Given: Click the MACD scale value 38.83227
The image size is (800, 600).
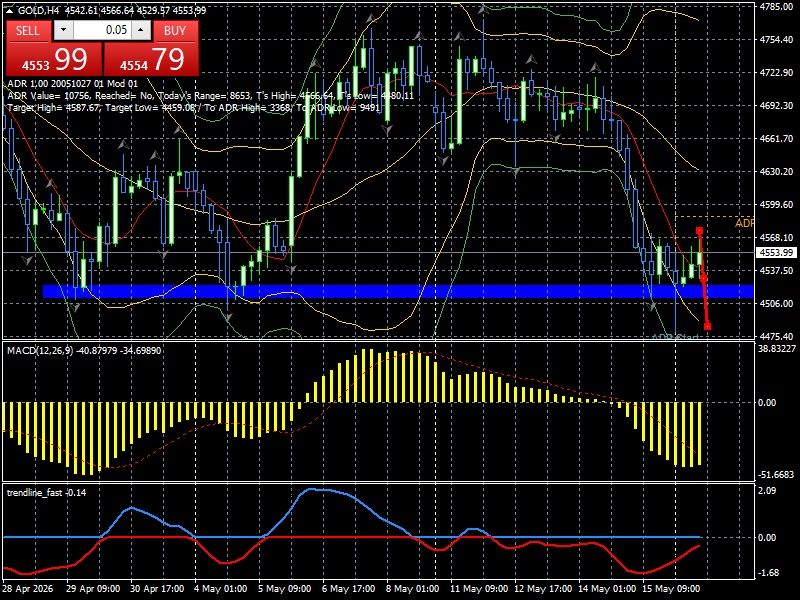Looking at the screenshot, I should 777,348.
